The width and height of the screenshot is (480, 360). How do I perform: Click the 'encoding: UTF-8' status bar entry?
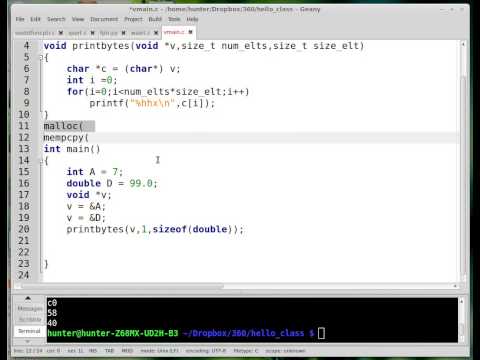pyautogui.click(x=206, y=351)
